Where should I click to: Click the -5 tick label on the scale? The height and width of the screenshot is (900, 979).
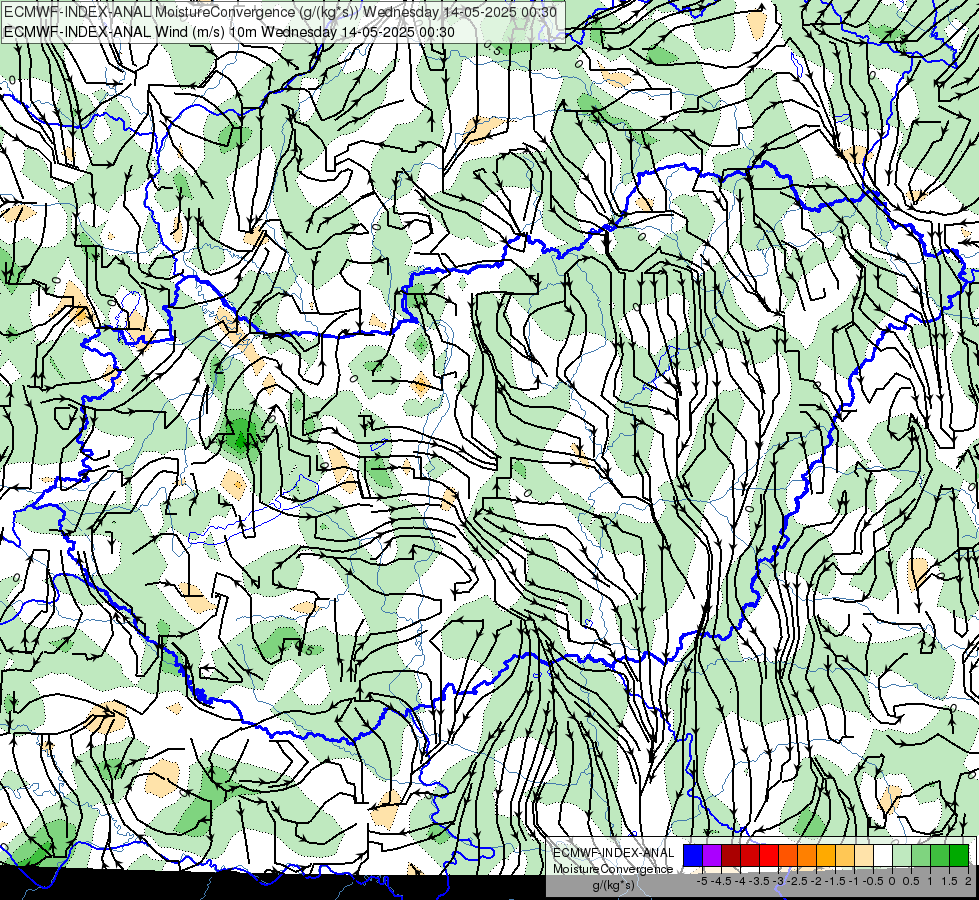coord(702,881)
